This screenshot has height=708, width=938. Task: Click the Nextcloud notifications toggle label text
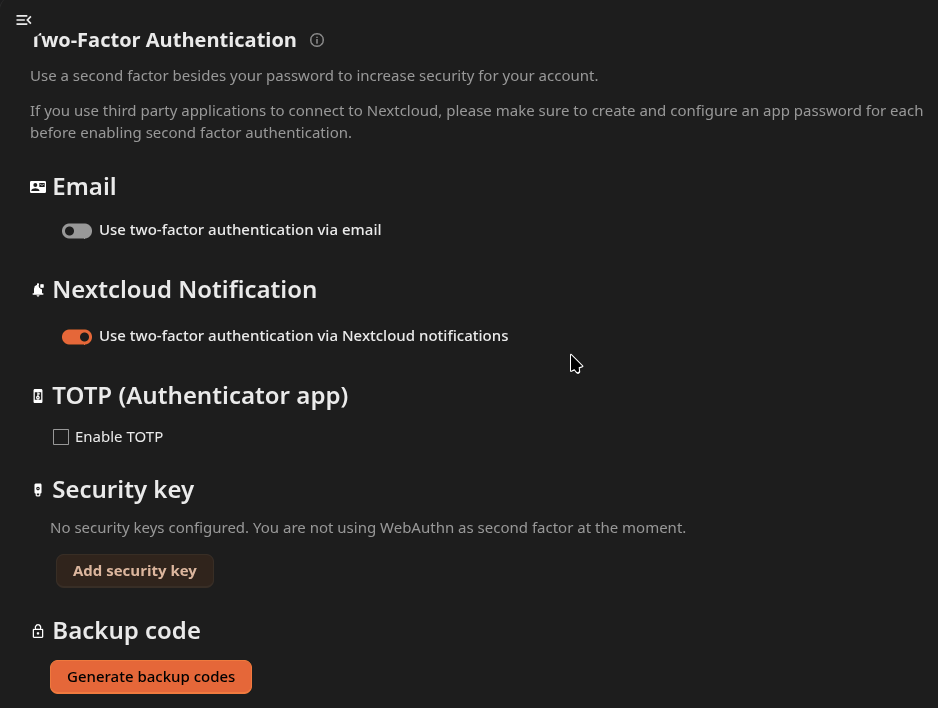pos(303,336)
